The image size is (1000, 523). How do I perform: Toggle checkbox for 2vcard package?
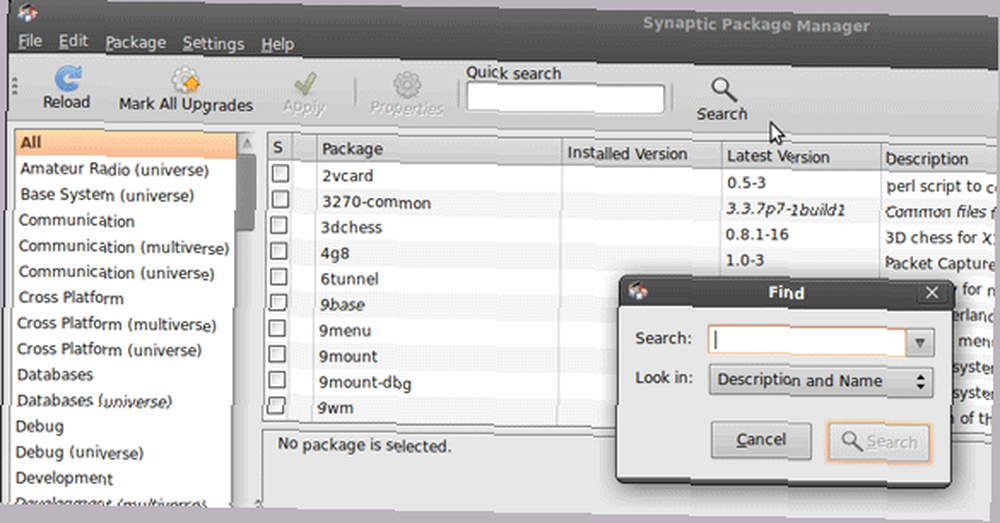pos(280,173)
